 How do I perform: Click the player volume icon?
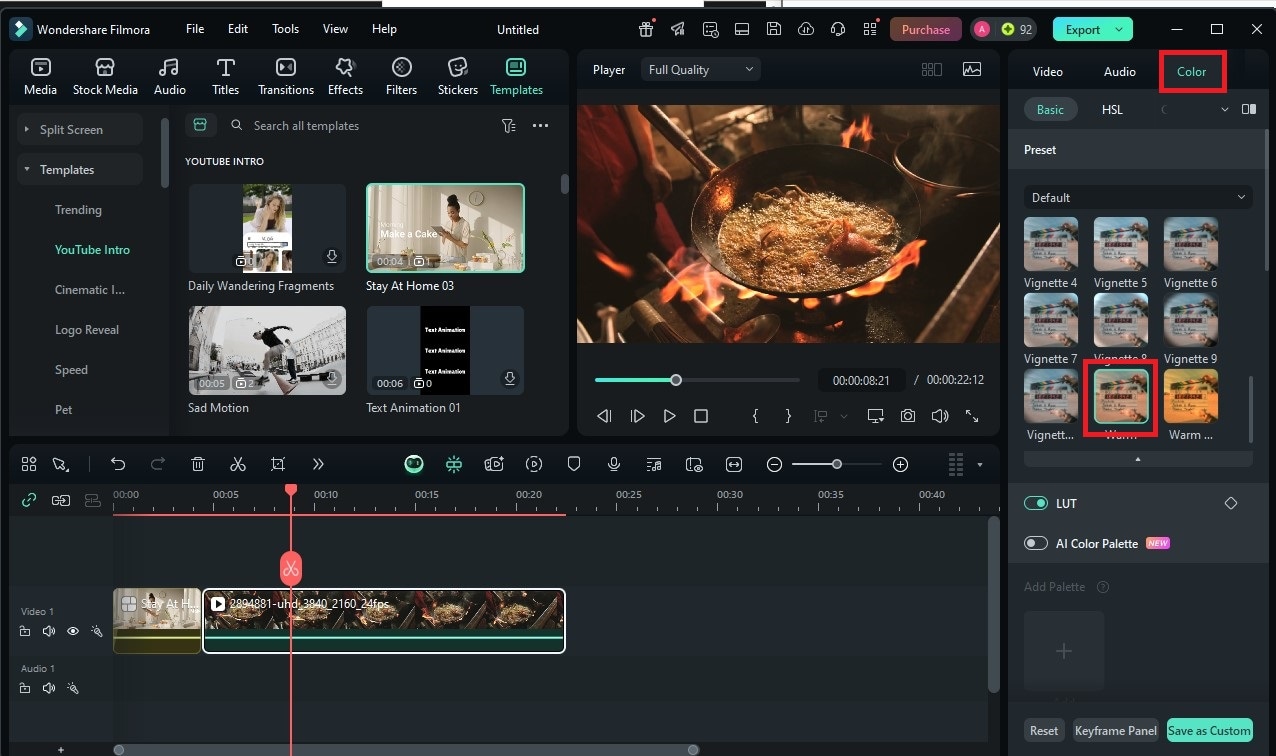tap(939, 416)
